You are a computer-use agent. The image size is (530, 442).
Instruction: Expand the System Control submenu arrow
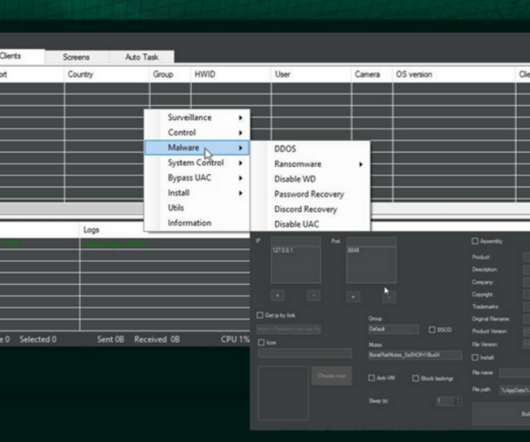tap(241, 163)
